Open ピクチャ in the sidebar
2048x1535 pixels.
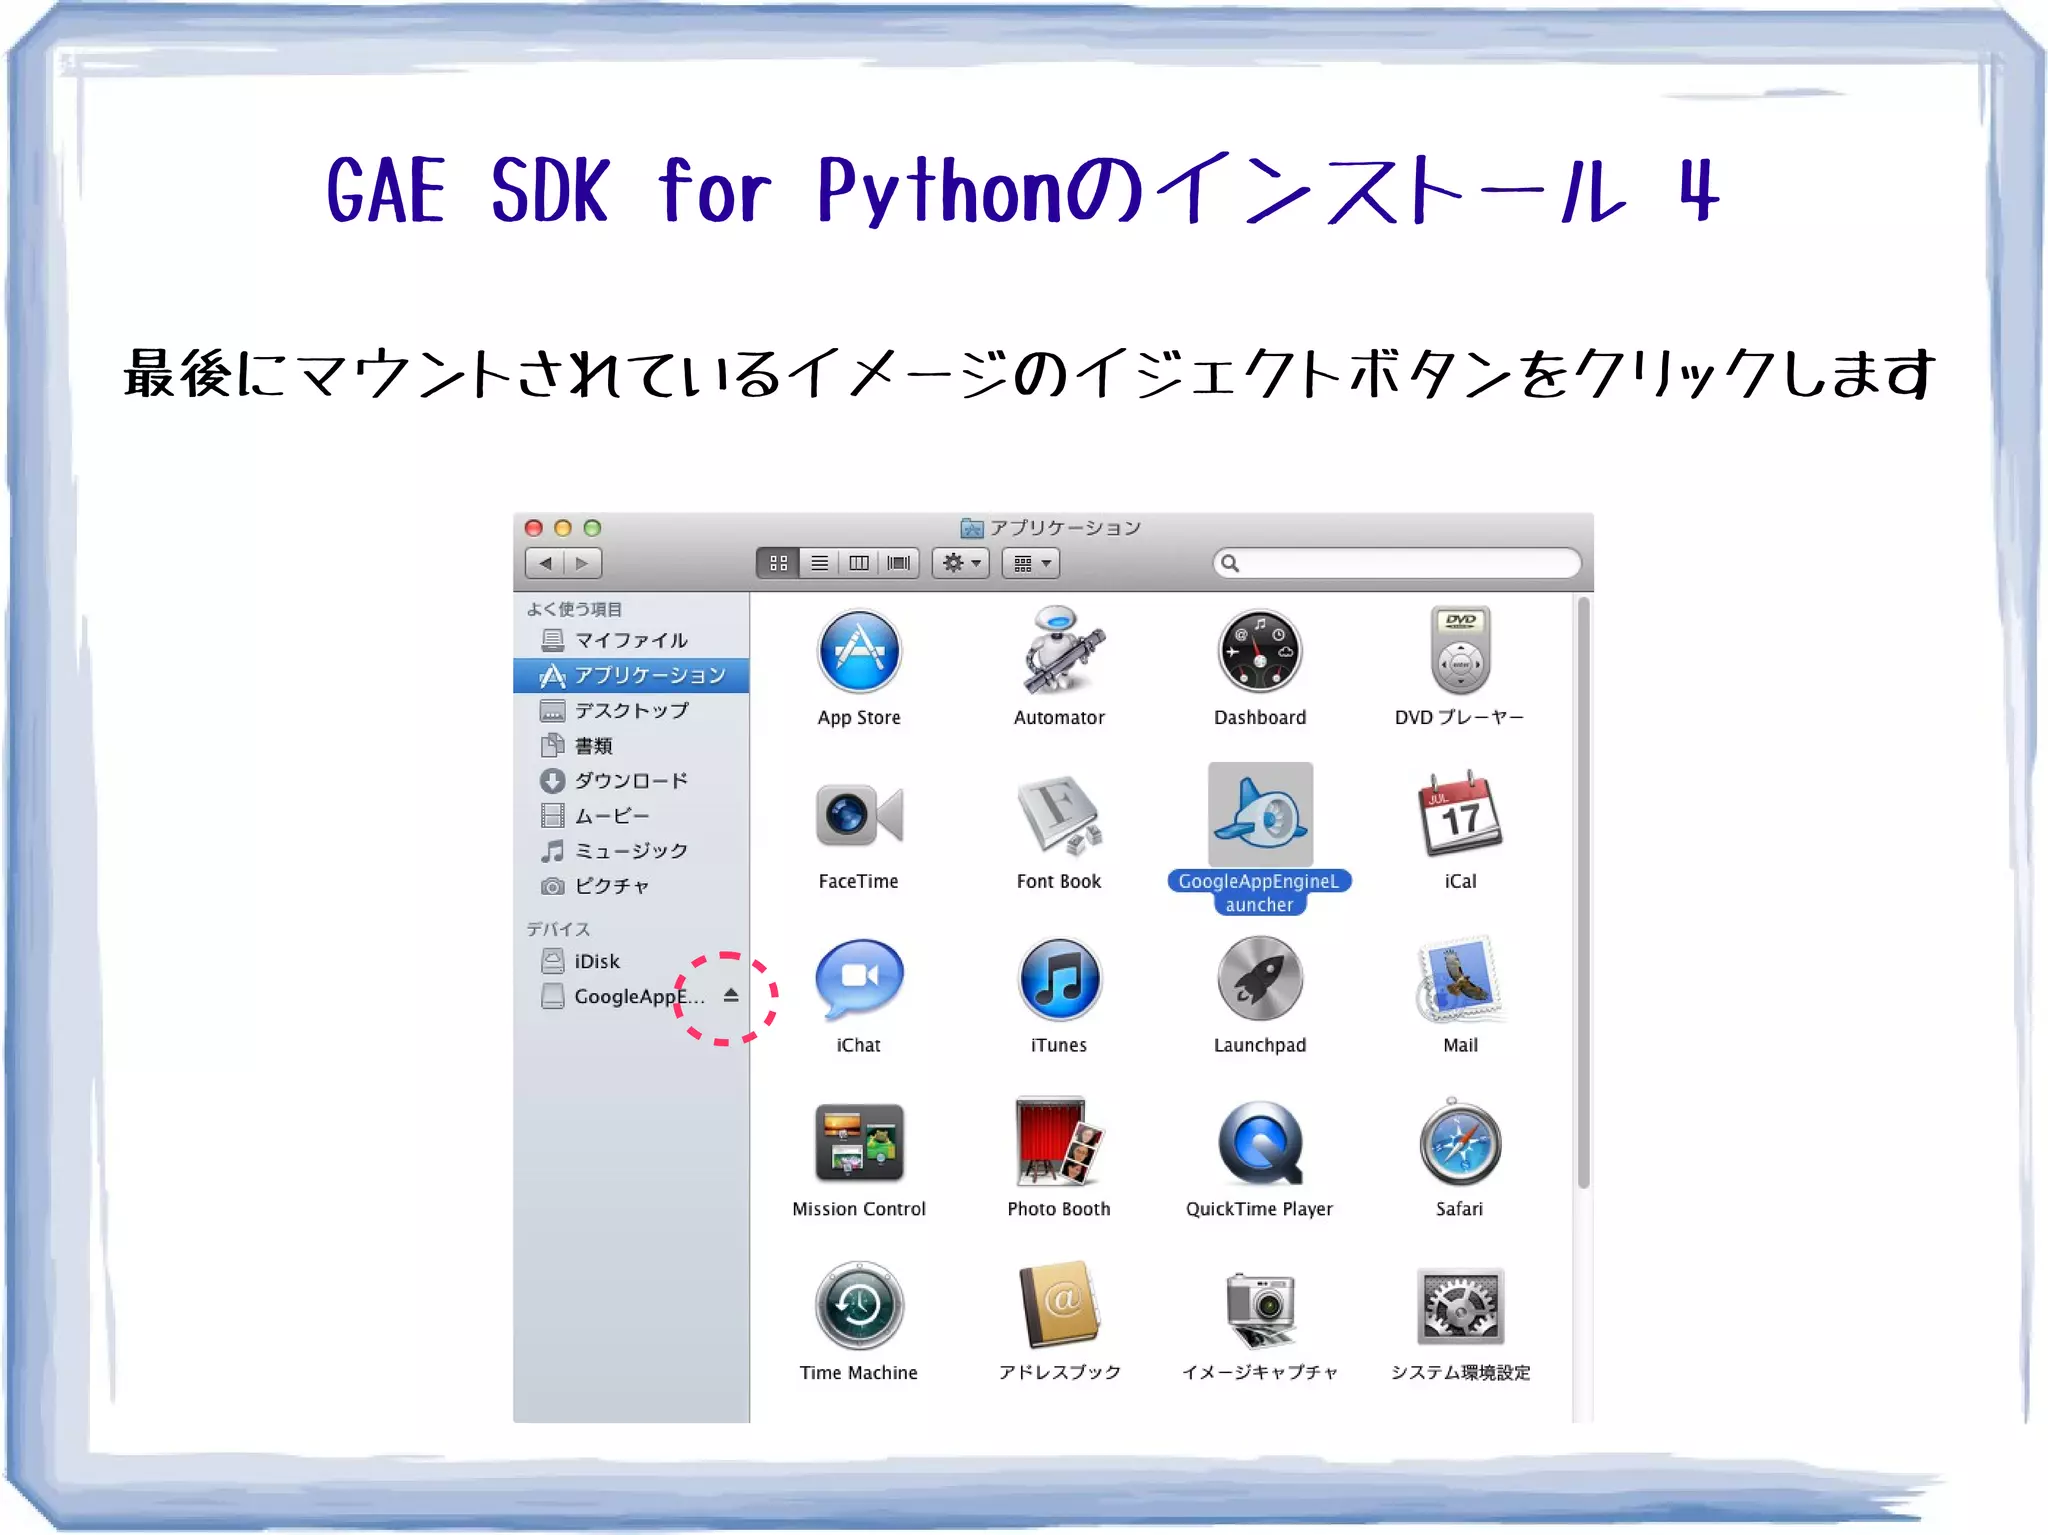coord(631,886)
